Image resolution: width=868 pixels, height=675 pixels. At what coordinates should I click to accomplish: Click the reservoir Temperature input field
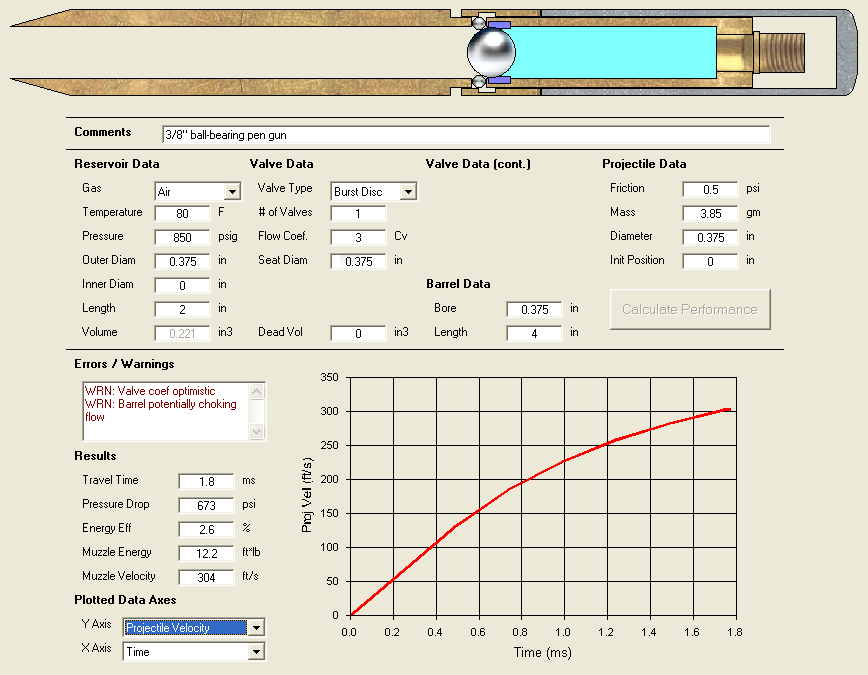click(182, 213)
